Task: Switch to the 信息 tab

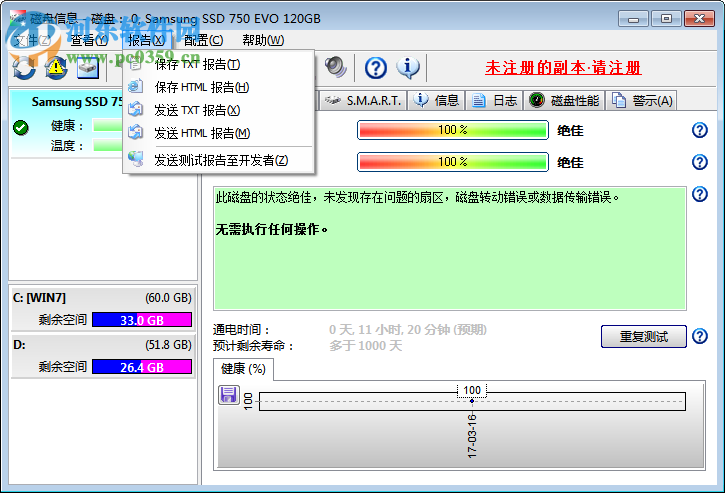Action: point(436,100)
